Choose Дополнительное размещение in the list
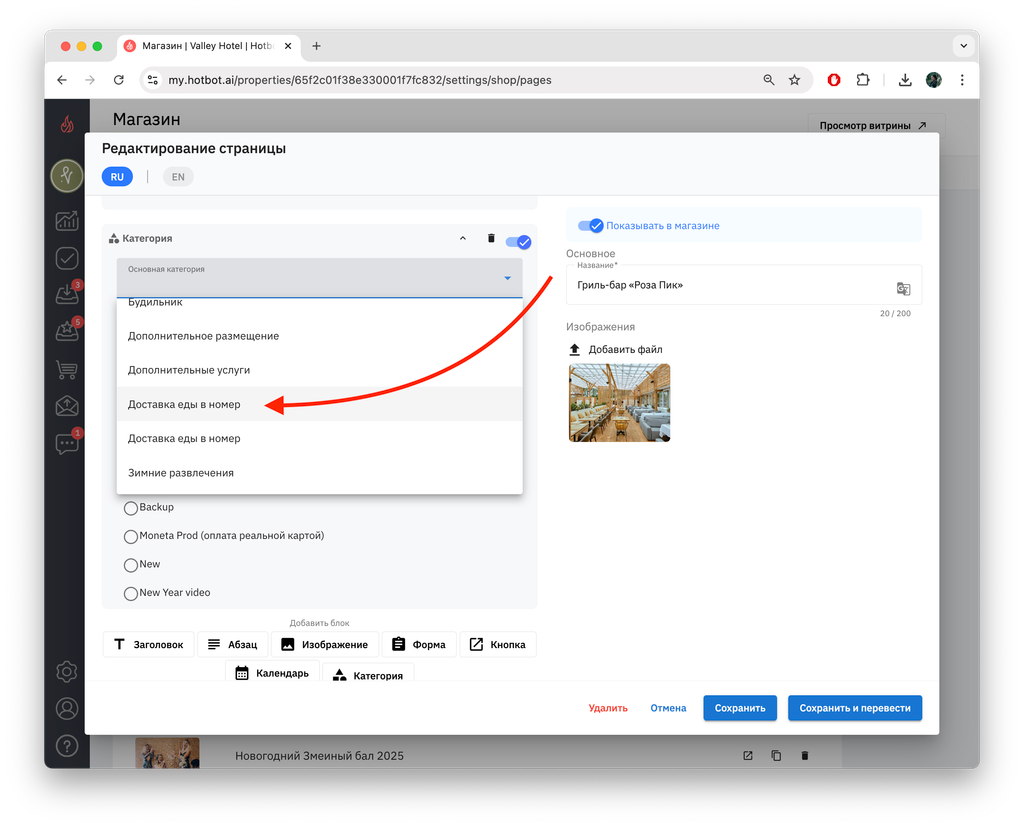The width and height of the screenshot is (1024, 827). 319,336
